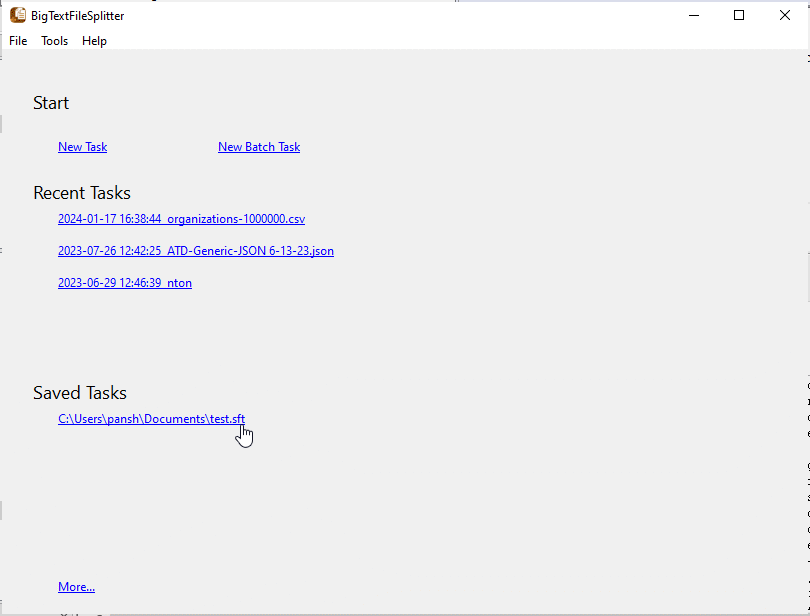The height and width of the screenshot is (616, 810).
Task: Close the BigTextFileSplitter window
Action: 785,15
